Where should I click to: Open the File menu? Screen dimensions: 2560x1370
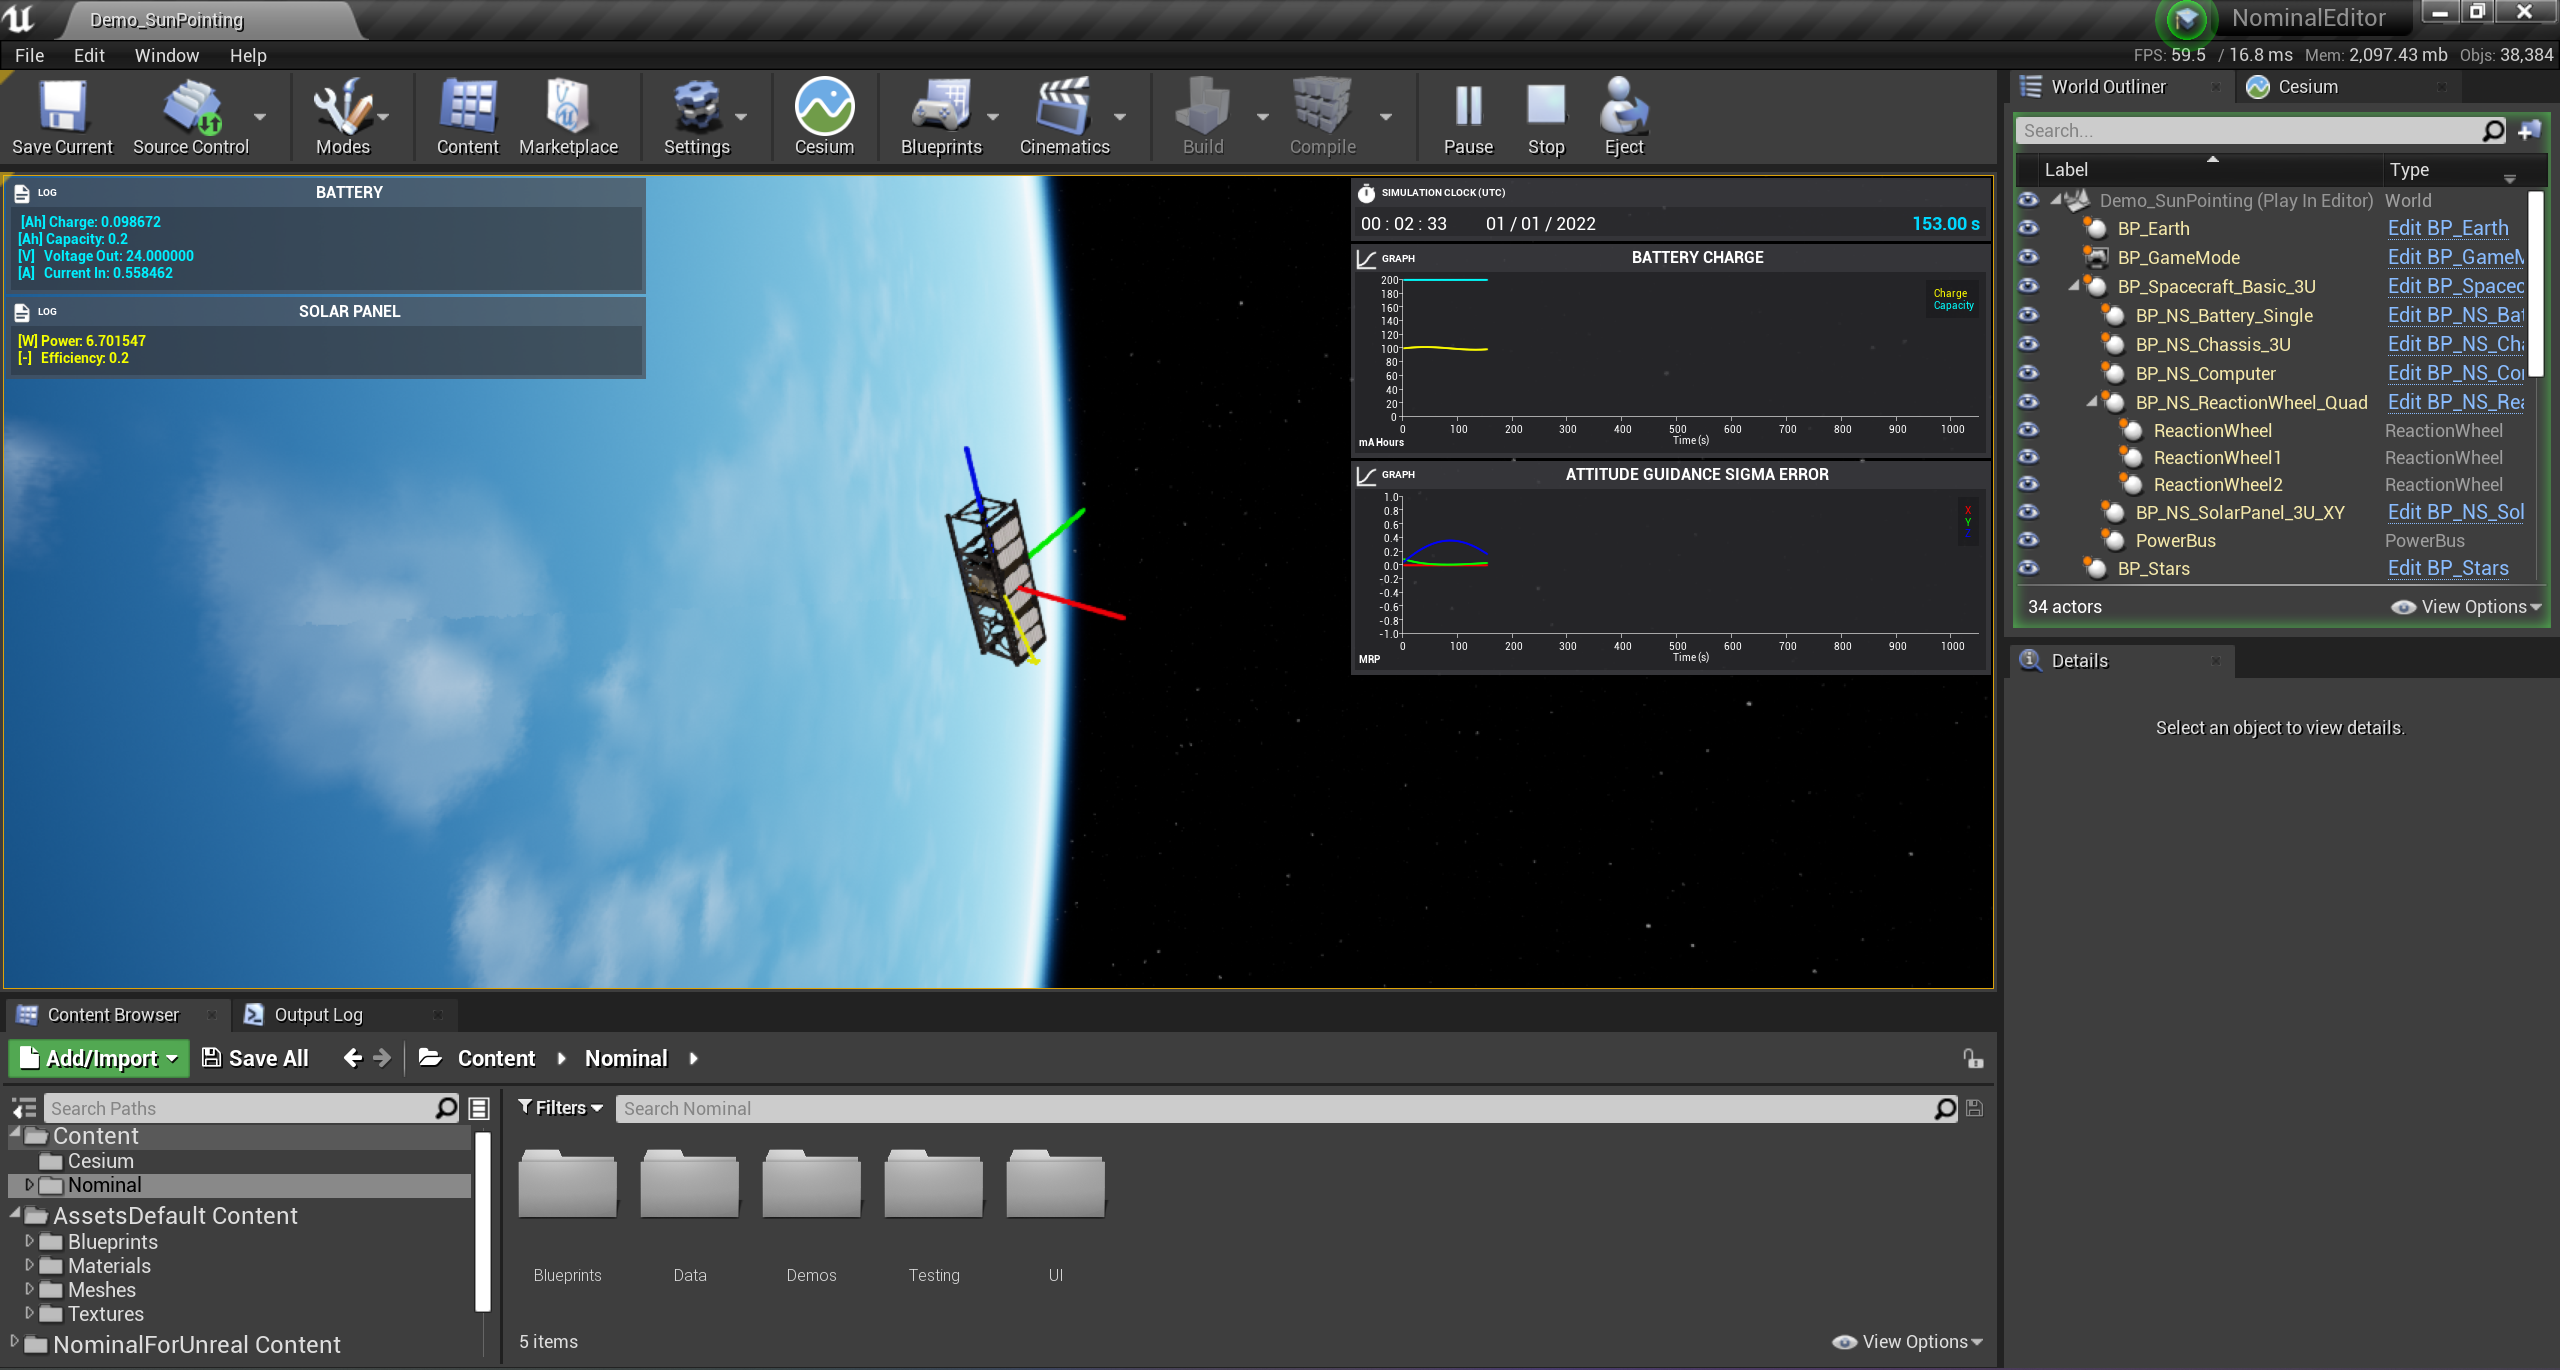[x=29, y=56]
